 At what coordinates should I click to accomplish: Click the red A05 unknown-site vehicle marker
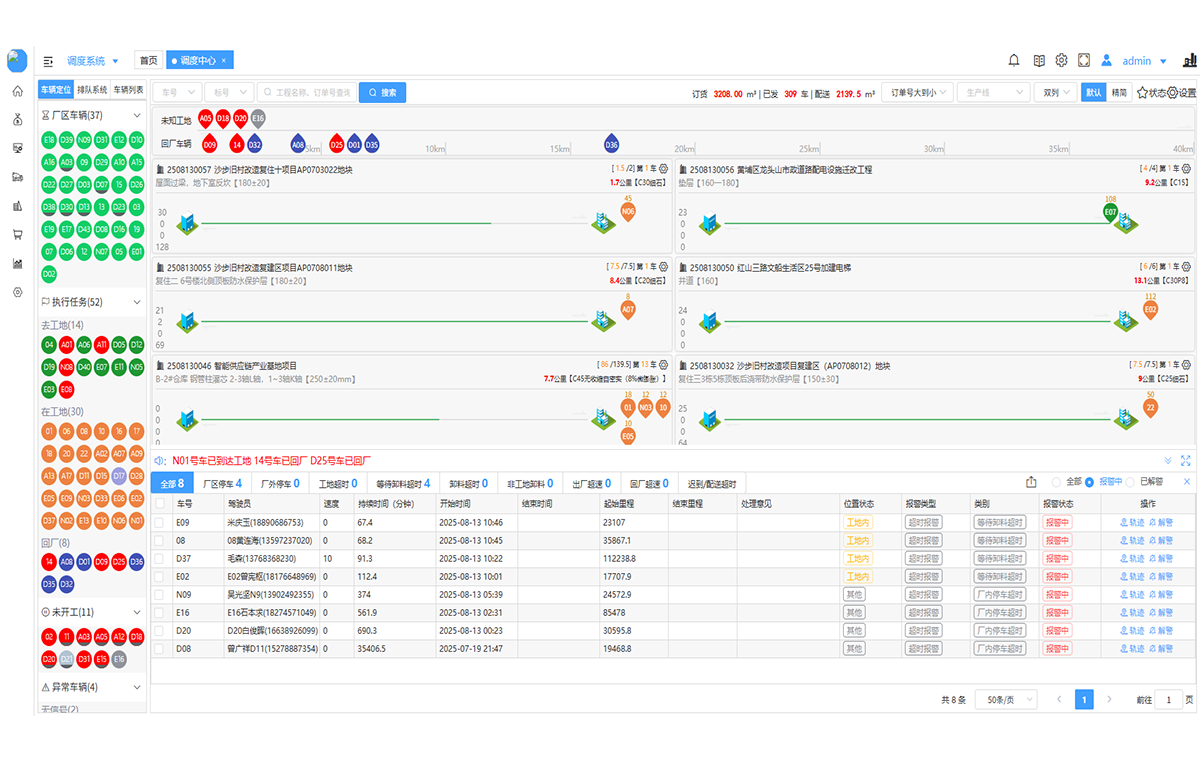[205, 118]
